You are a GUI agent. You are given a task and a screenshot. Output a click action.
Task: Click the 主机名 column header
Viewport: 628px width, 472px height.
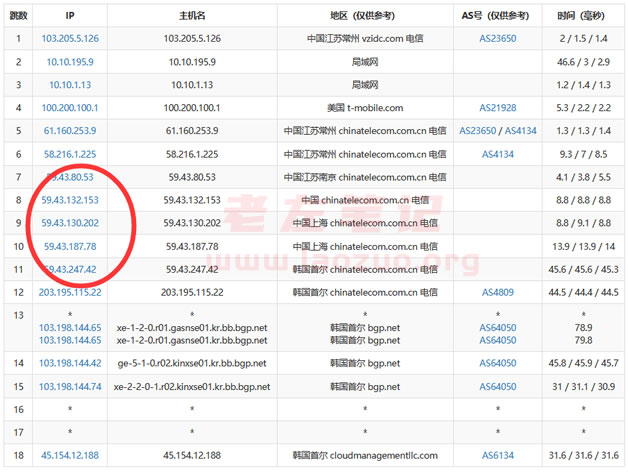click(x=192, y=16)
